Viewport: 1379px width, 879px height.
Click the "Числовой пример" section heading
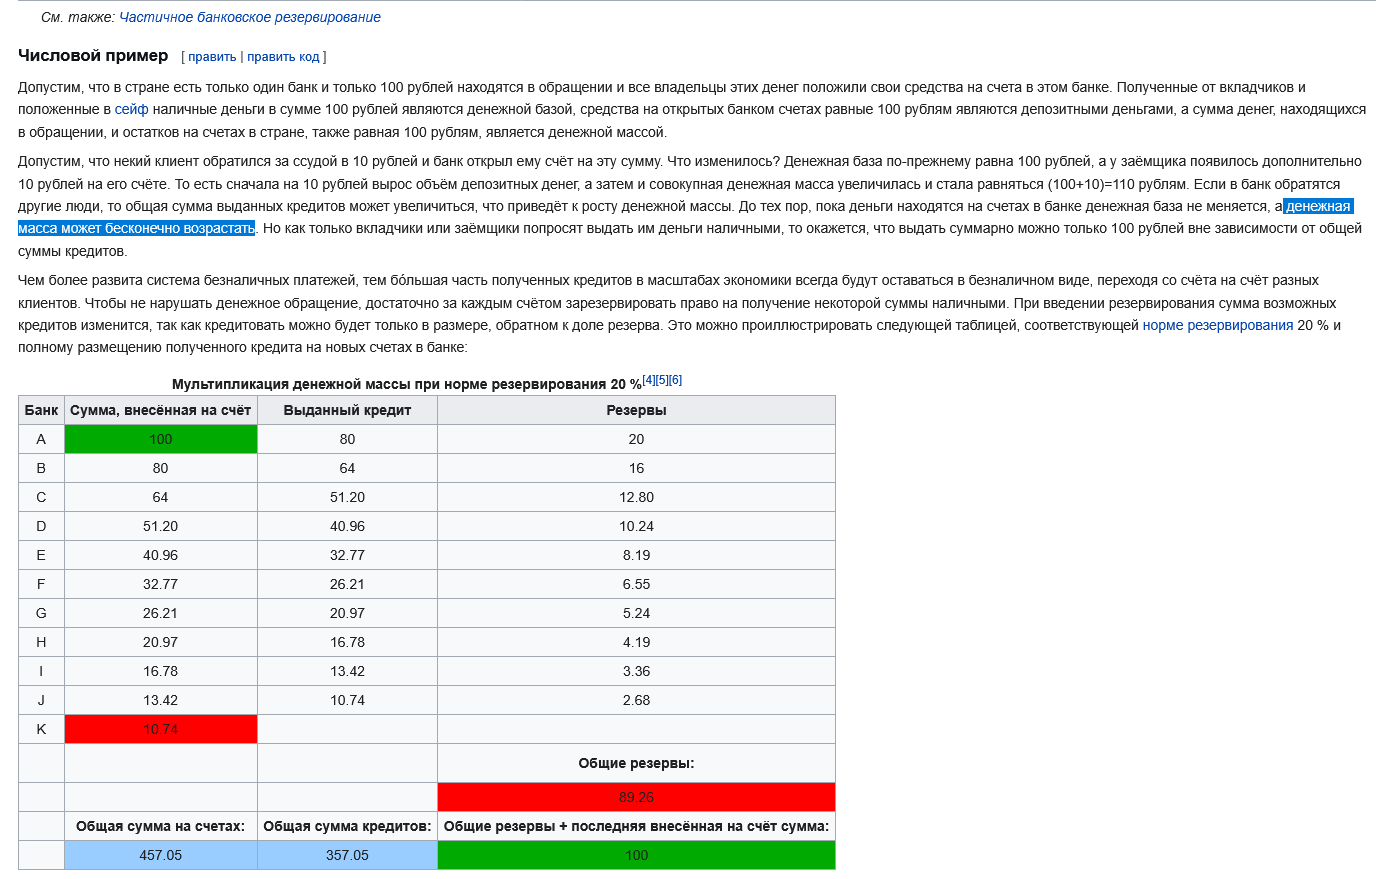coord(93,56)
